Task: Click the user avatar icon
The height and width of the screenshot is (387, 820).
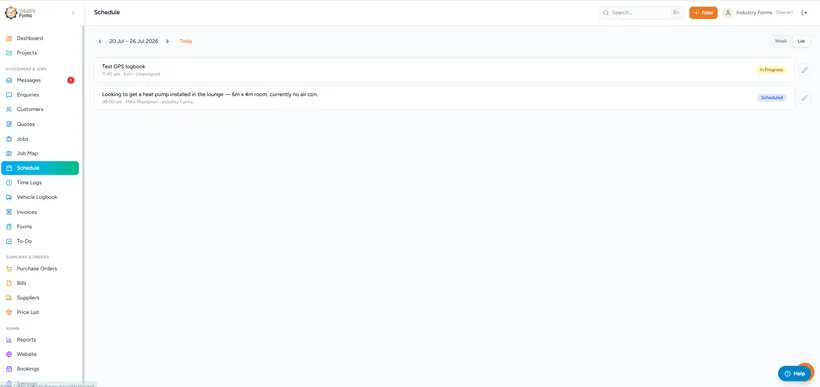Action: [x=727, y=13]
